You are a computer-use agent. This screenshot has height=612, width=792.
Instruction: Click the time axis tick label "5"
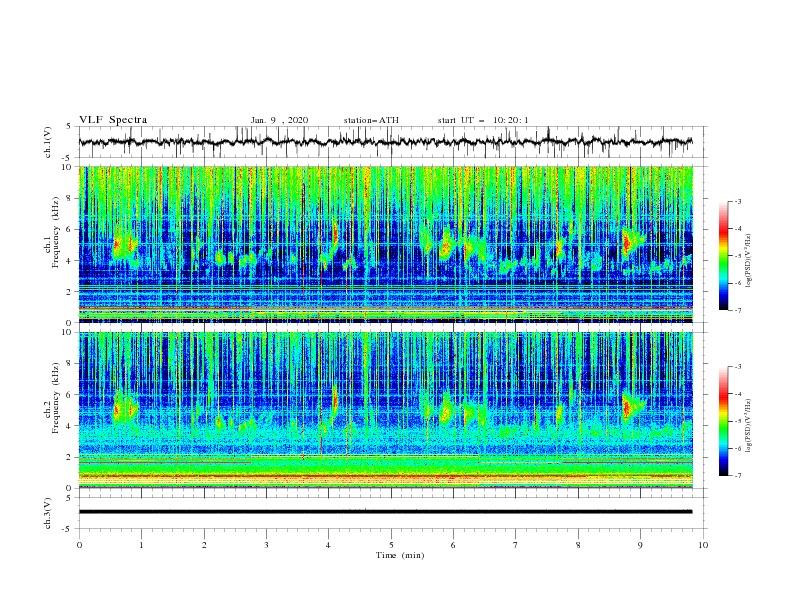click(x=391, y=545)
